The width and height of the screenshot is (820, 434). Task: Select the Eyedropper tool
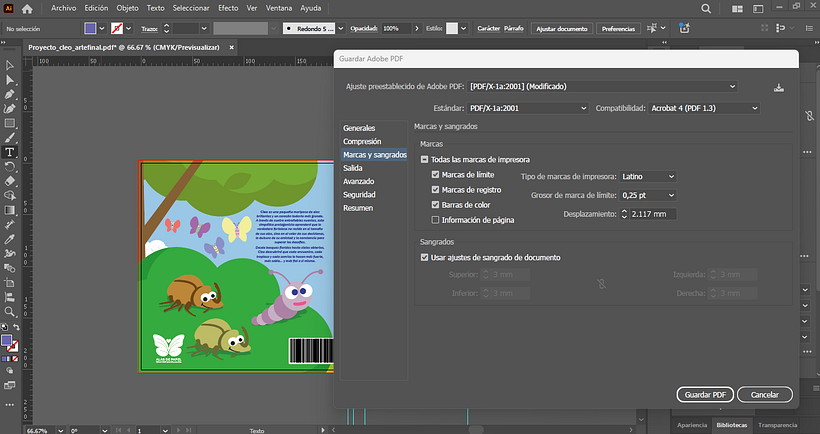pyautogui.click(x=9, y=239)
